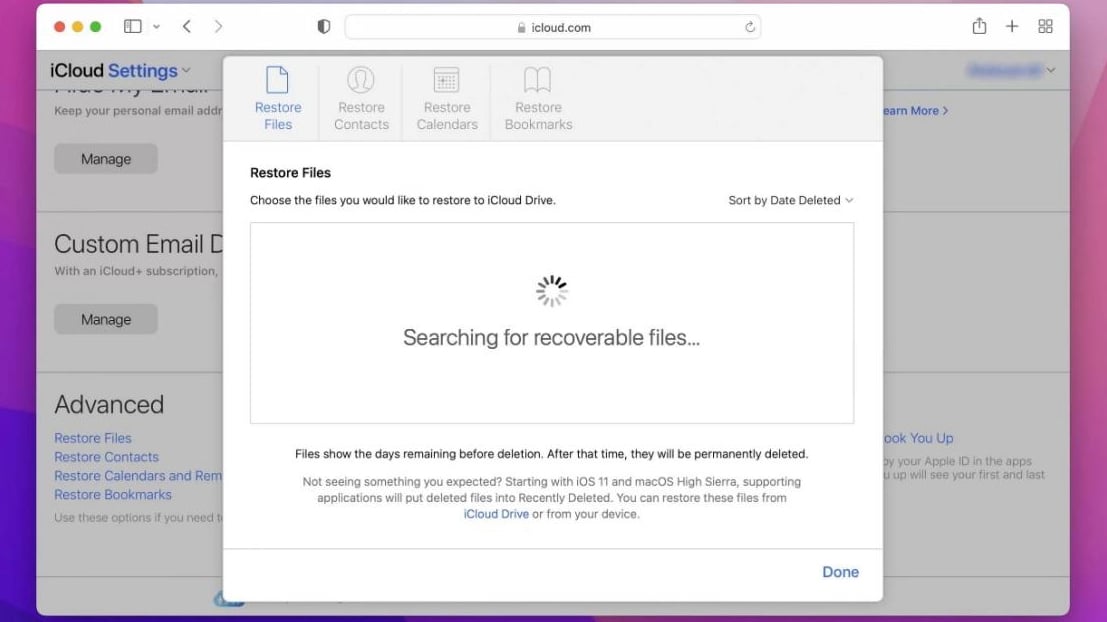Switch to the Restore Calendars tab

(x=446, y=98)
